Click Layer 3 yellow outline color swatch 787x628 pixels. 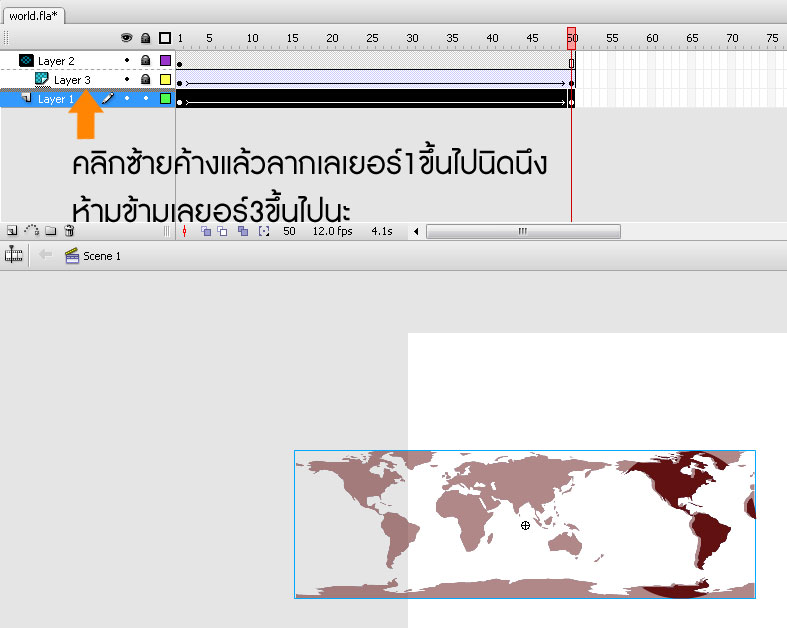(x=165, y=79)
